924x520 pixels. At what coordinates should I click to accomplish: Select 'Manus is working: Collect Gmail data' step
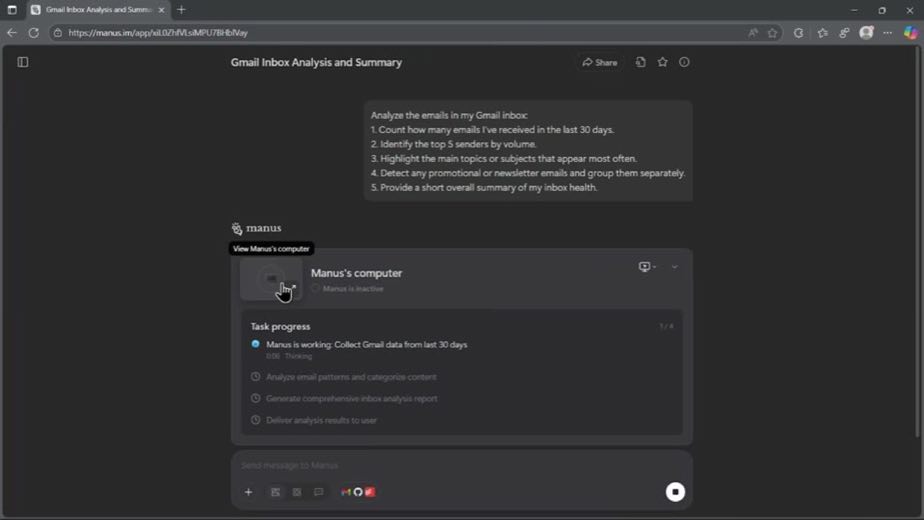pos(366,344)
